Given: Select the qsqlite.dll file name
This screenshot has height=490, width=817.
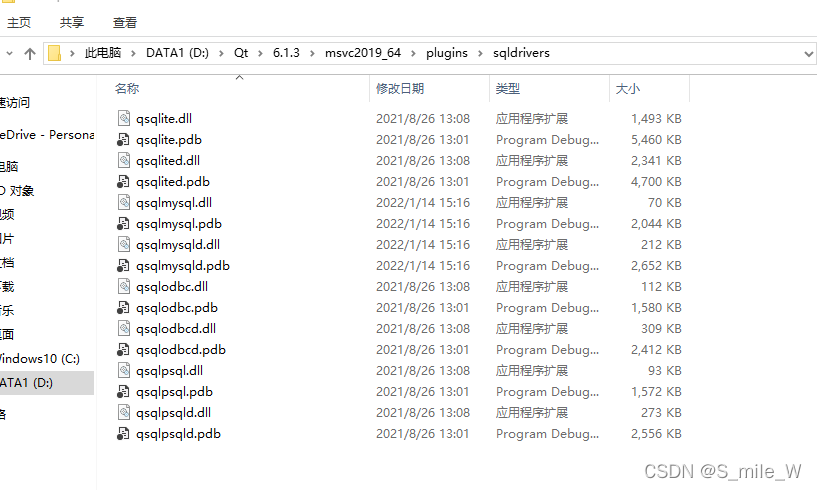Looking at the screenshot, I should (x=164, y=119).
